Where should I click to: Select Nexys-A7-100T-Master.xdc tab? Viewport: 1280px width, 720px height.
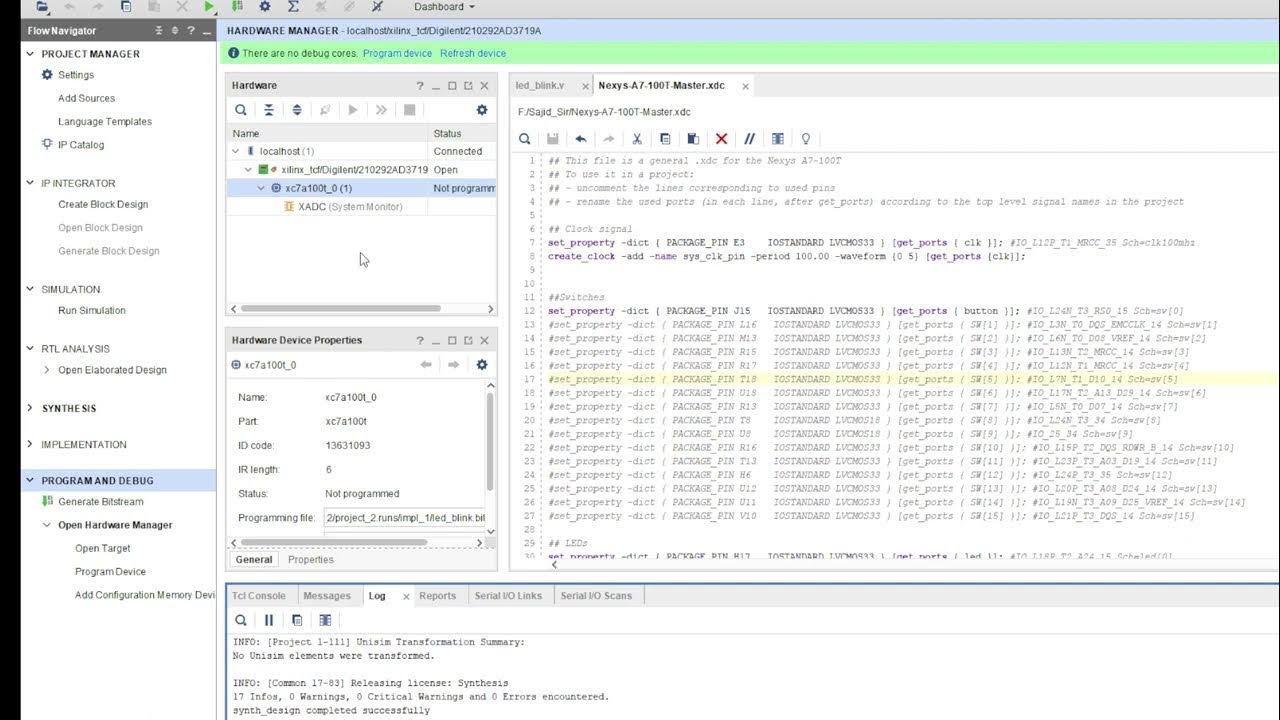tap(661, 86)
